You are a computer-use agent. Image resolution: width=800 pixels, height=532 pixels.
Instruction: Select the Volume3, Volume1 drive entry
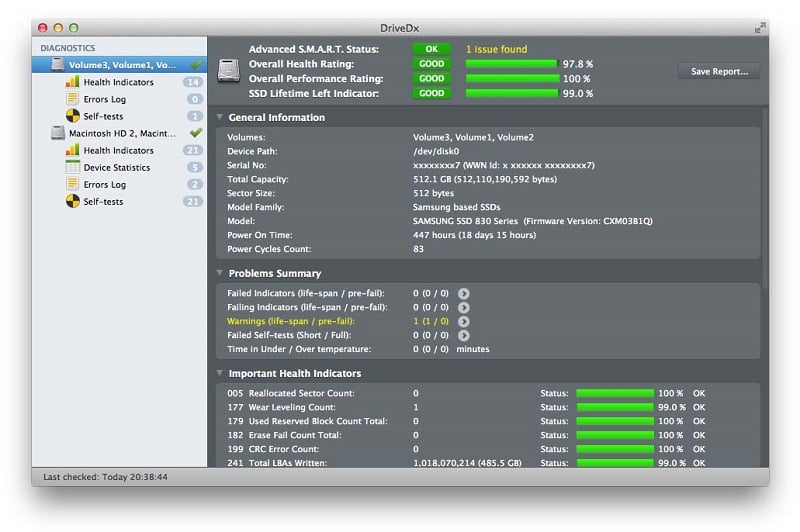pyautogui.click(x=119, y=65)
